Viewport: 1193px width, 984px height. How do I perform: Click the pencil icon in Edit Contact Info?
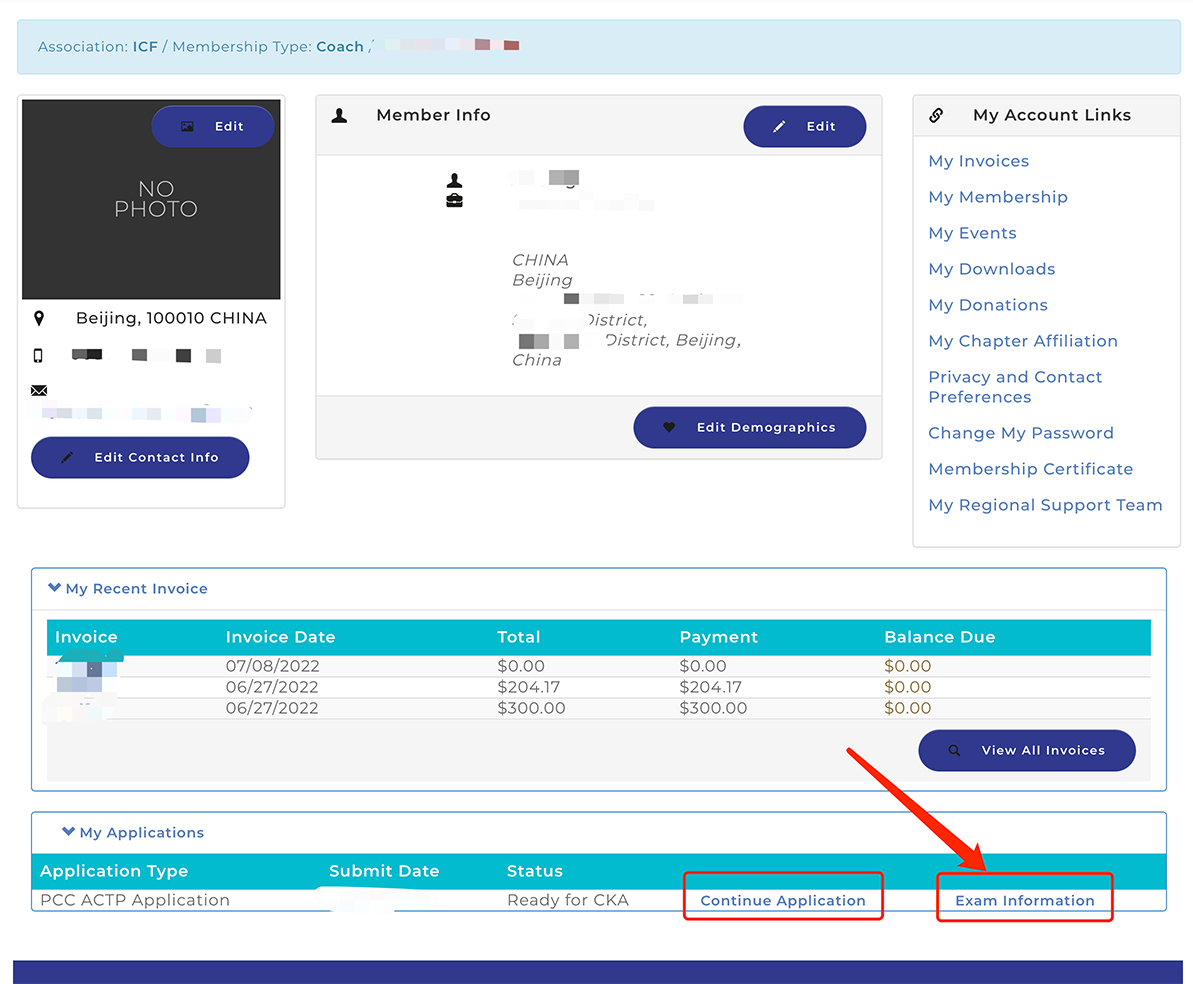[x=67, y=458]
